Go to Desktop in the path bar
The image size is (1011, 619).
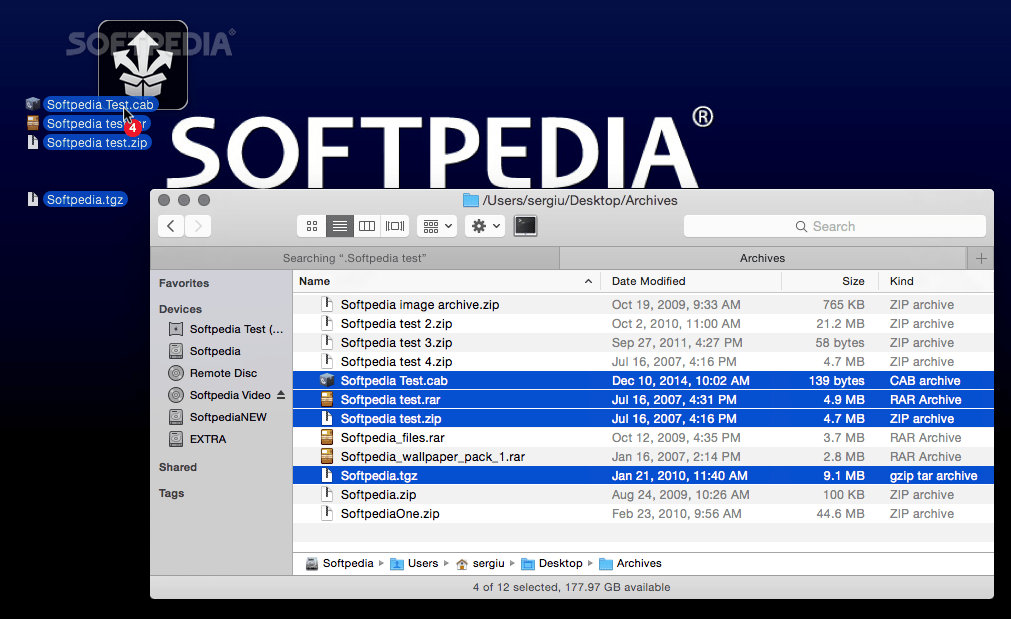click(552, 564)
